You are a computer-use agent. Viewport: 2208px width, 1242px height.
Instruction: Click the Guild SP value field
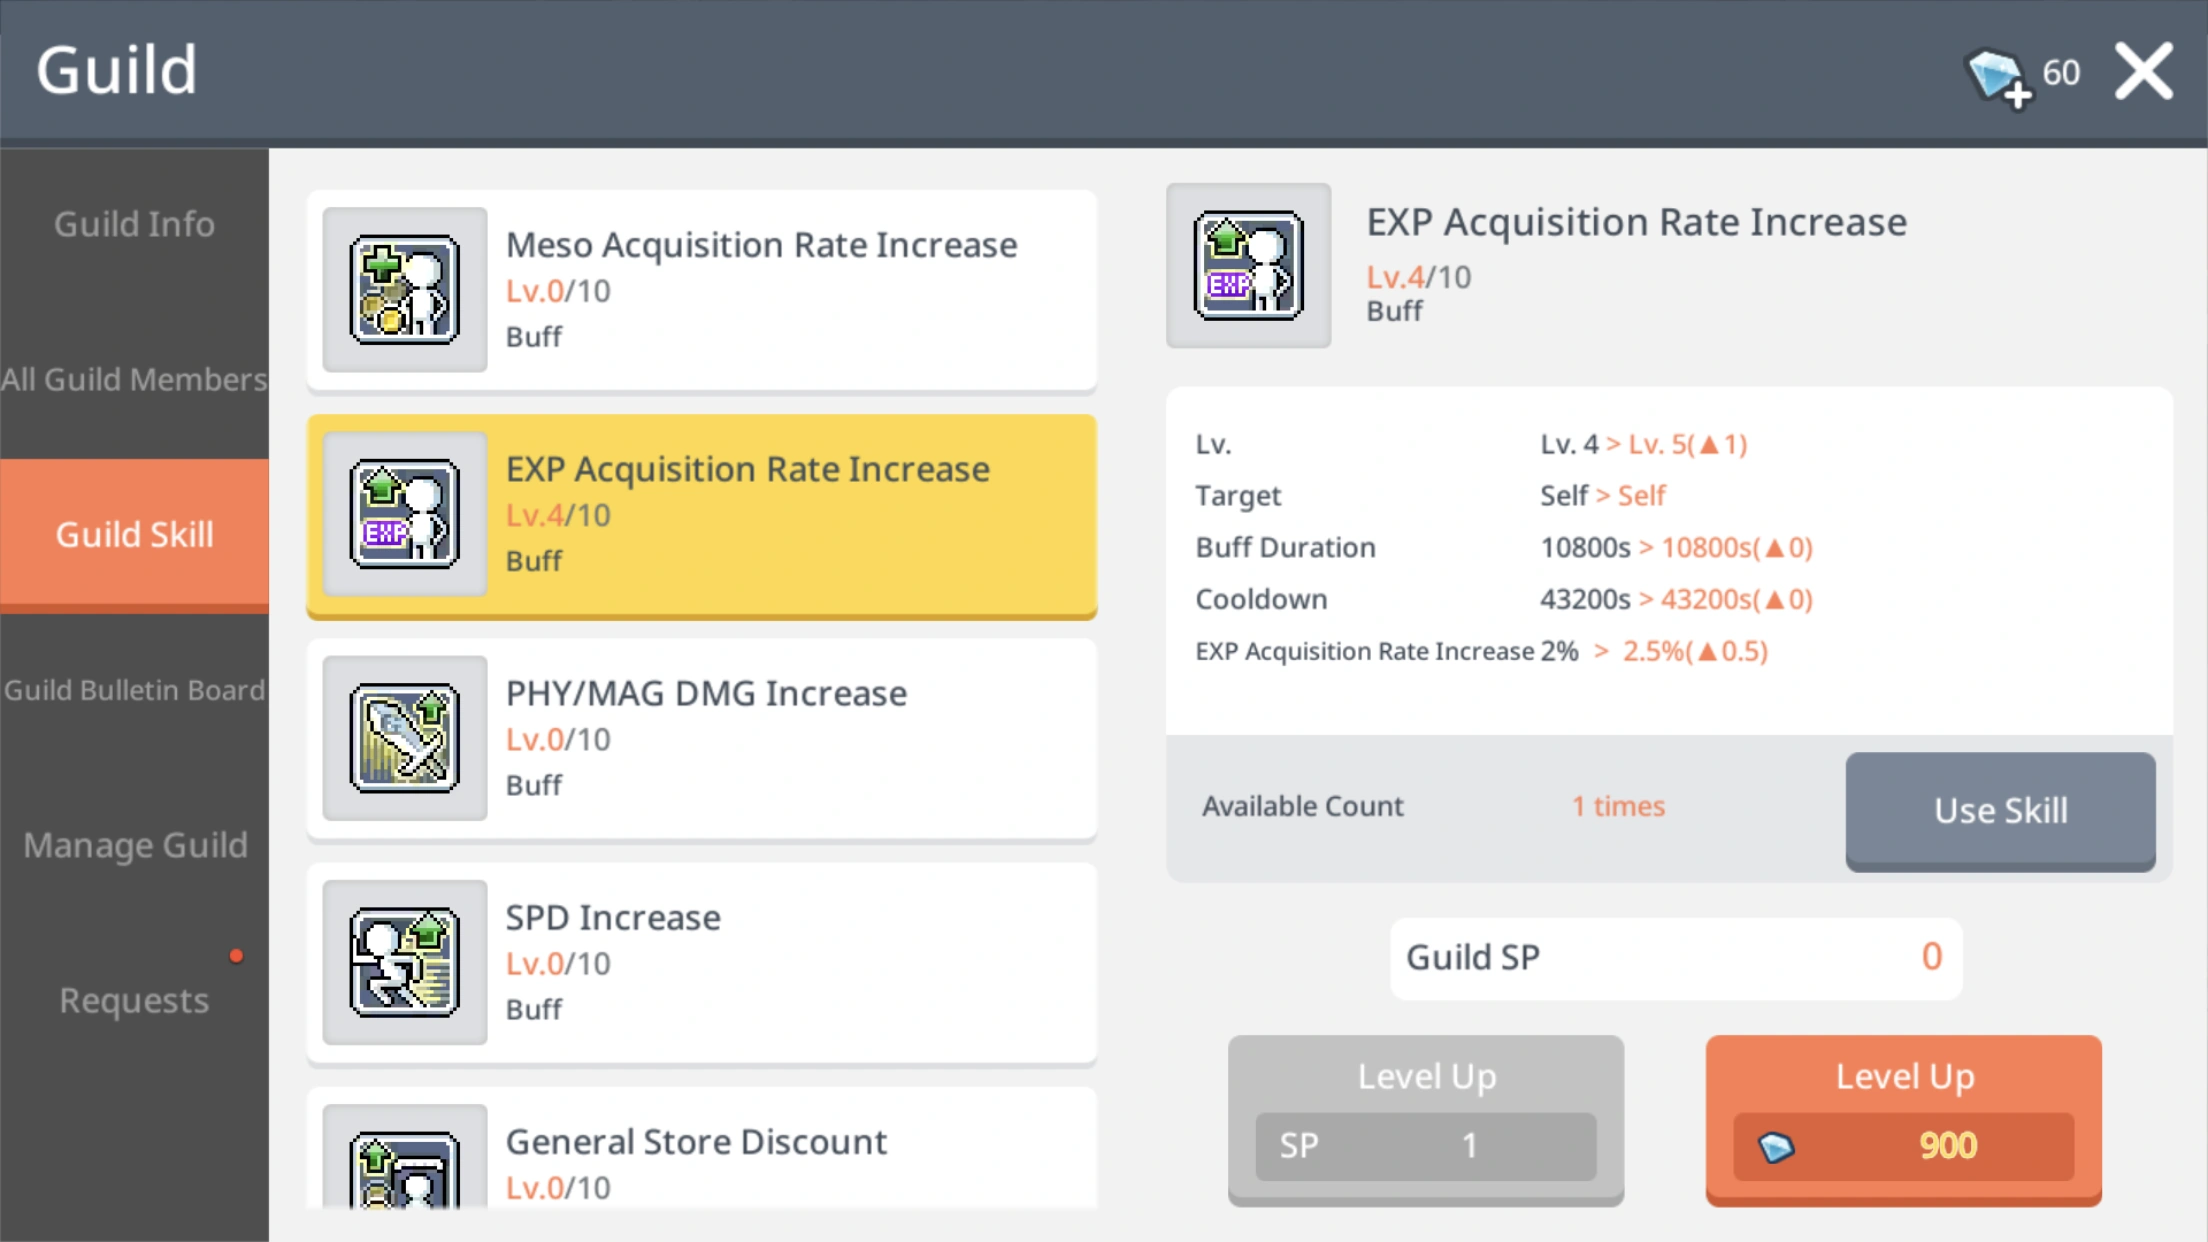click(1675, 957)
